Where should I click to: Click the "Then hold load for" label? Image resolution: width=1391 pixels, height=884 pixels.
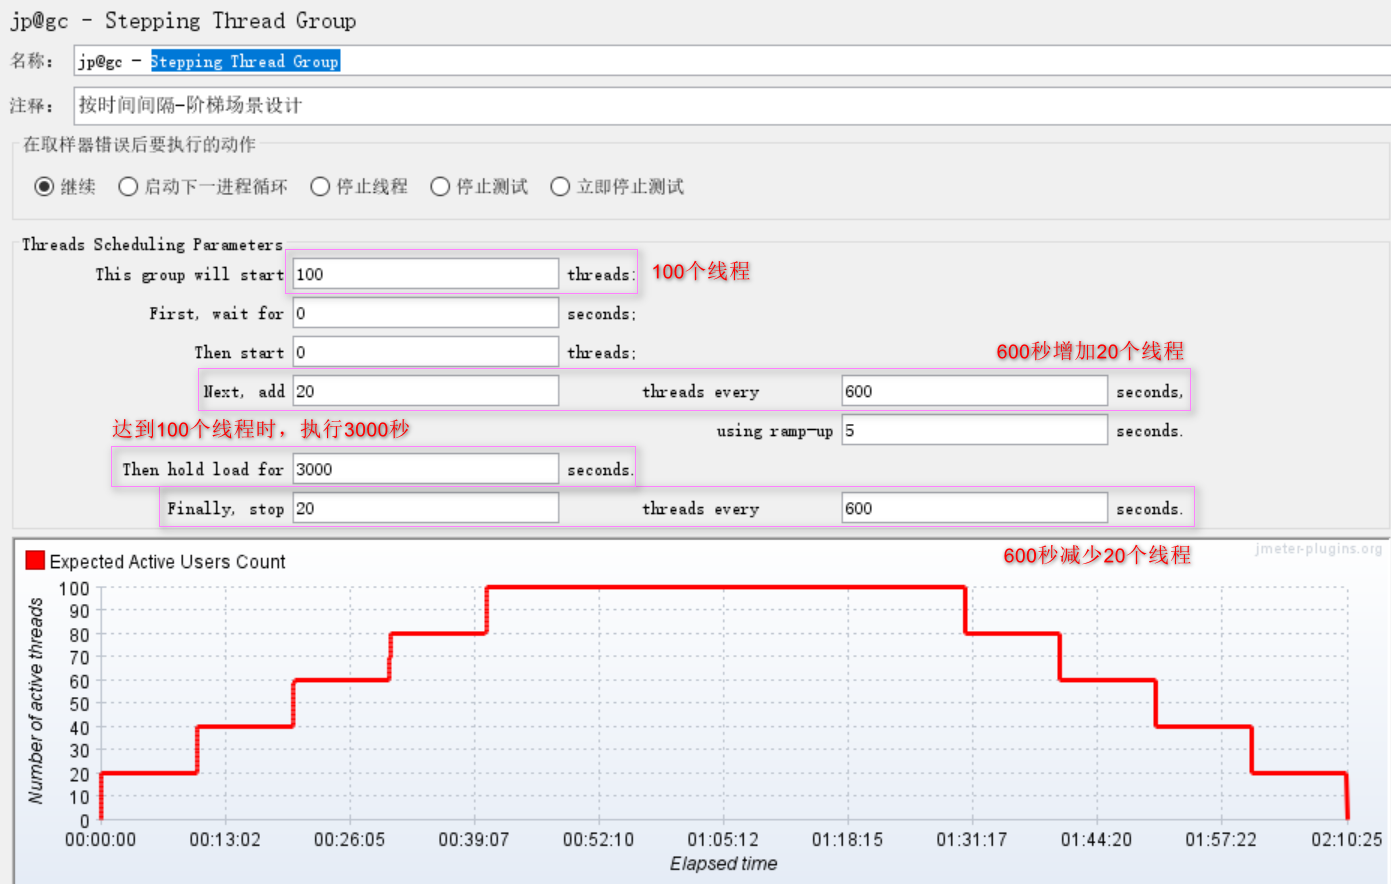[x=203, y=469]
